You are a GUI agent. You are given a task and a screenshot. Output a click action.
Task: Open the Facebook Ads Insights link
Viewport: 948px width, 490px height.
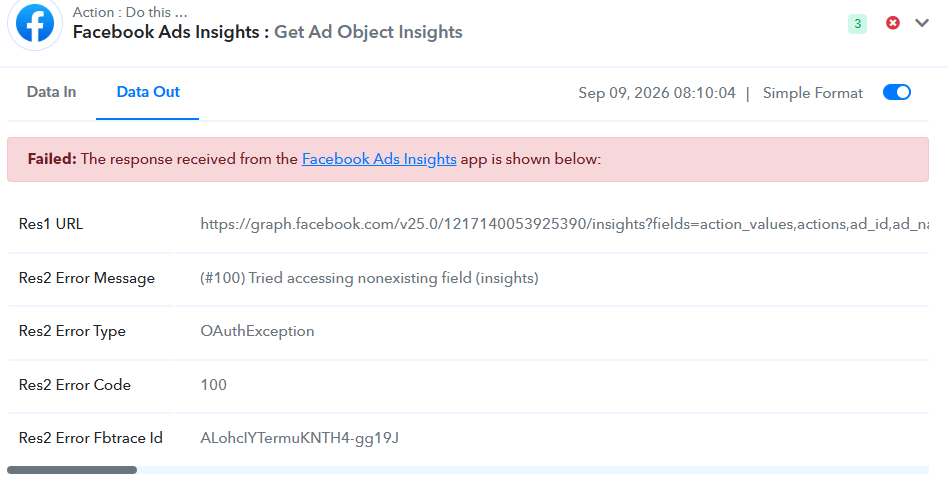(x=379, y=159)
